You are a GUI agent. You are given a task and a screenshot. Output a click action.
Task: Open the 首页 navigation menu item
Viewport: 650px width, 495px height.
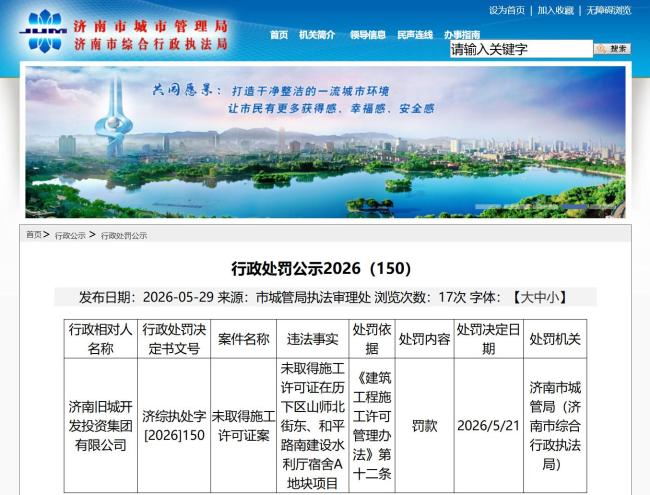click(x=279, y=35)
